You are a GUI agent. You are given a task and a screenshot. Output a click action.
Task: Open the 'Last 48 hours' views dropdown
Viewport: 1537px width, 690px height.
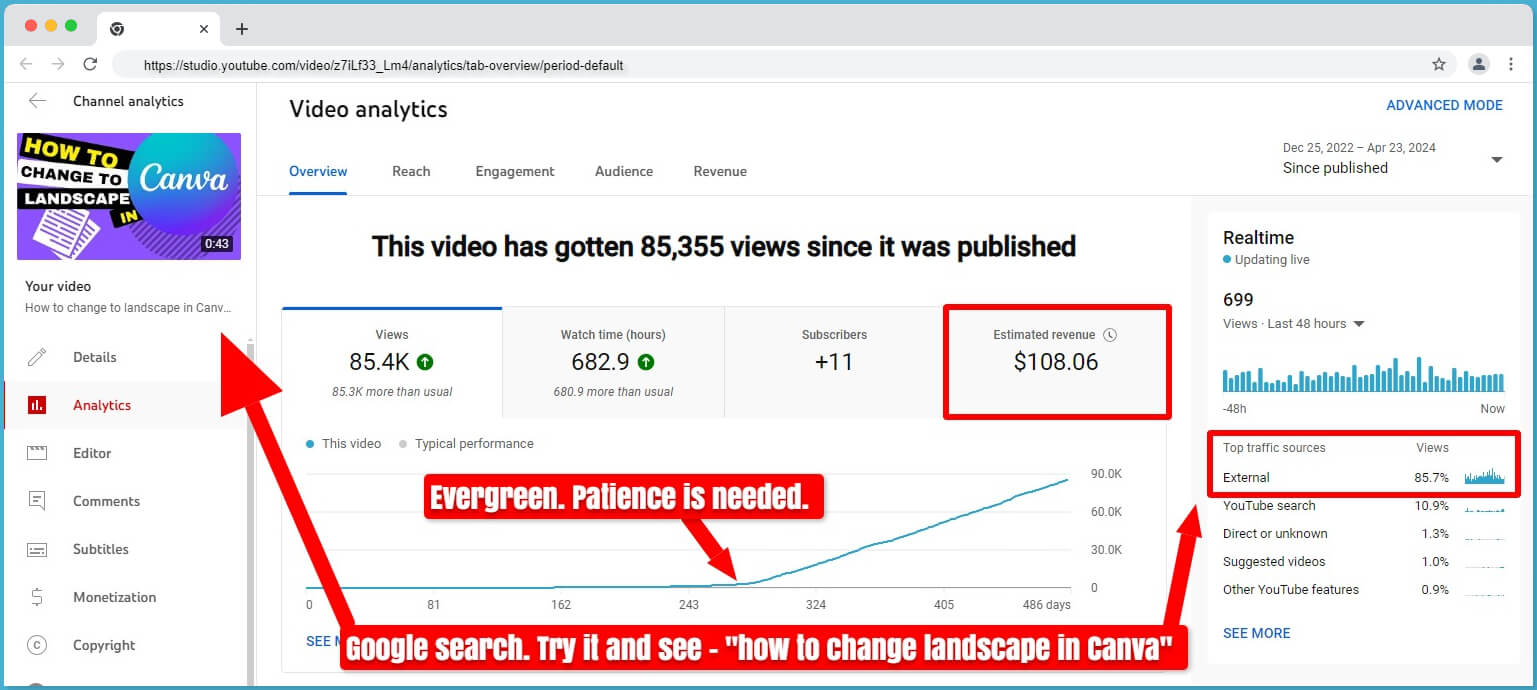click(x=1358, y=324)
